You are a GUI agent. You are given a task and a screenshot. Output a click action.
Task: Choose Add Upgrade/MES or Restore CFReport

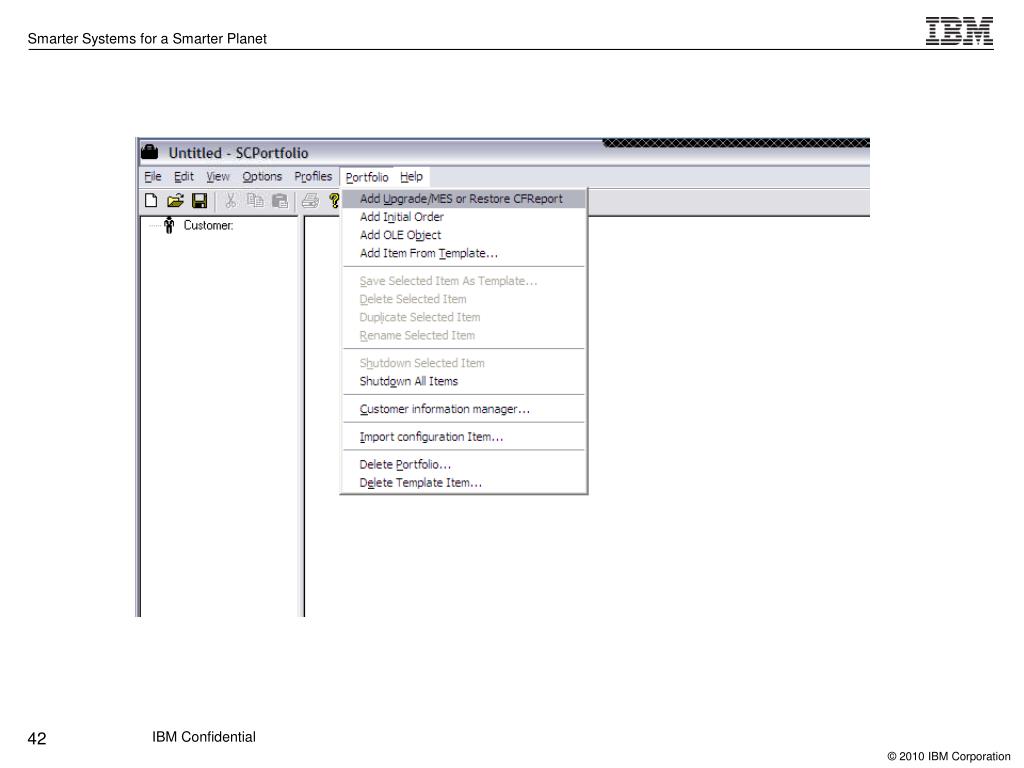coord(463,199)
